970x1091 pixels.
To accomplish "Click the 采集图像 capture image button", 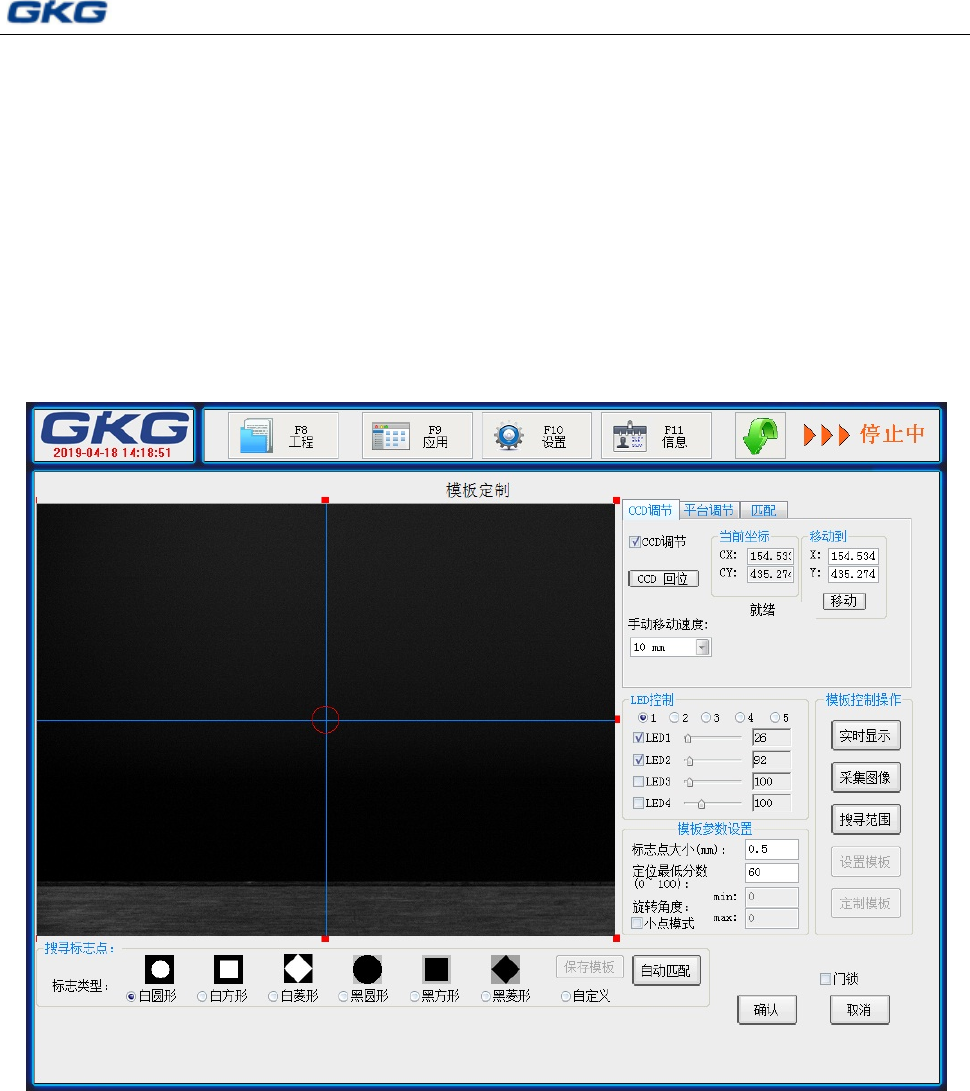I will click(866, 777).
